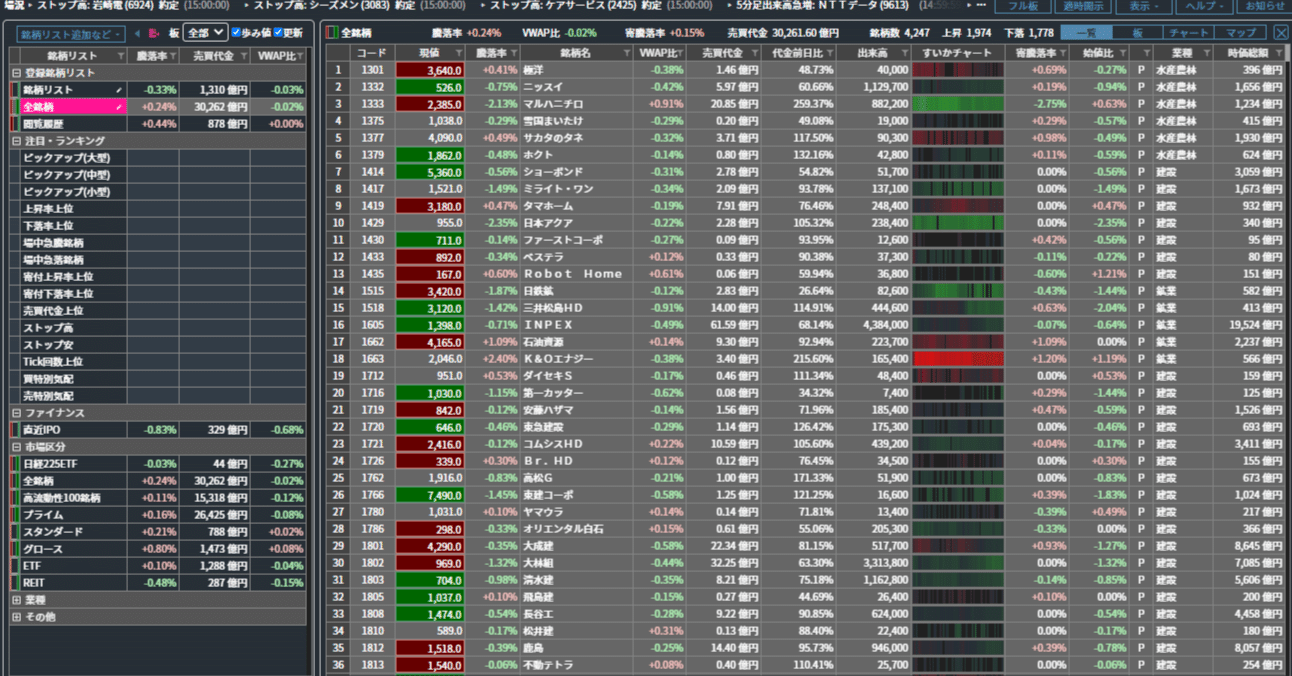Viewport: 1292px width, 676px height.
Task: Click the red-green bar icon beside 全銘柄 title
Action: [x=332, y=33]
